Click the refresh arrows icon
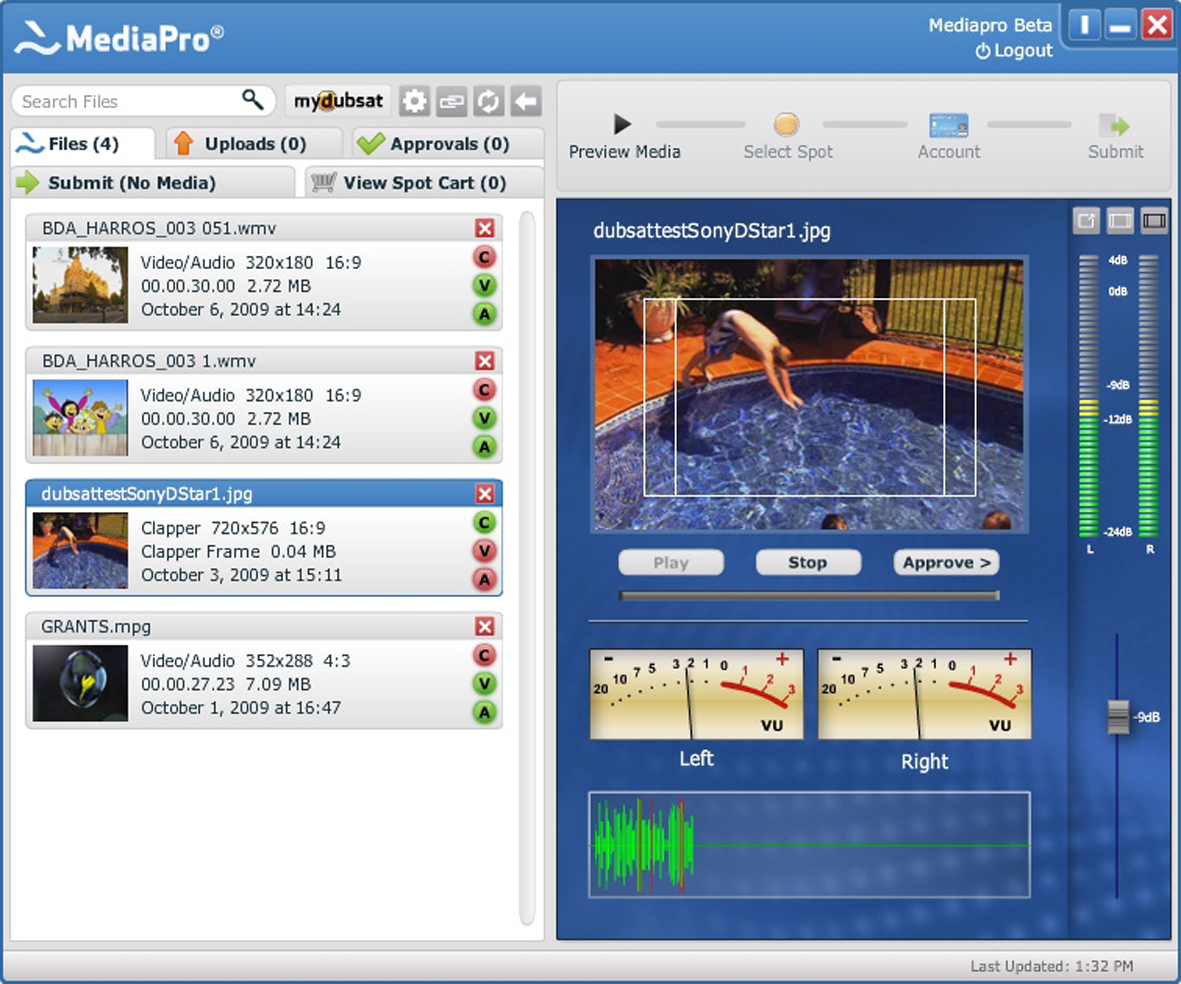The image size is (1181, 984). pyautogui.click(x=488, y=101)
